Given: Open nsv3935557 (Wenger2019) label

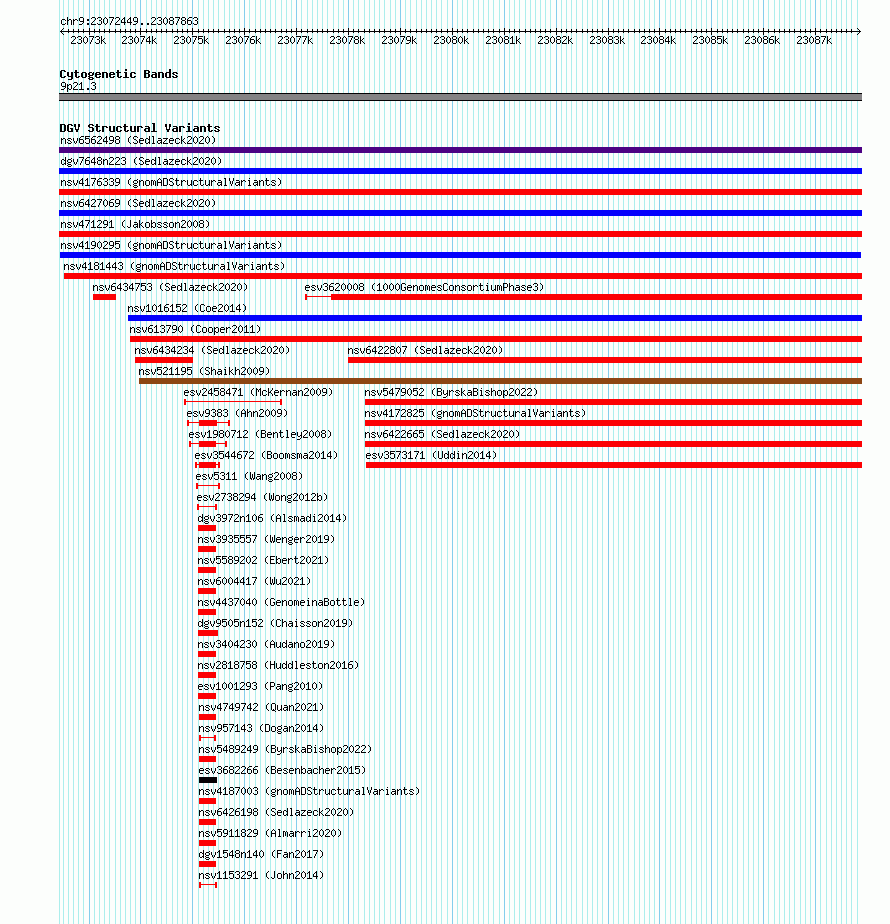Looking at the screenshot, I should 266,539.
